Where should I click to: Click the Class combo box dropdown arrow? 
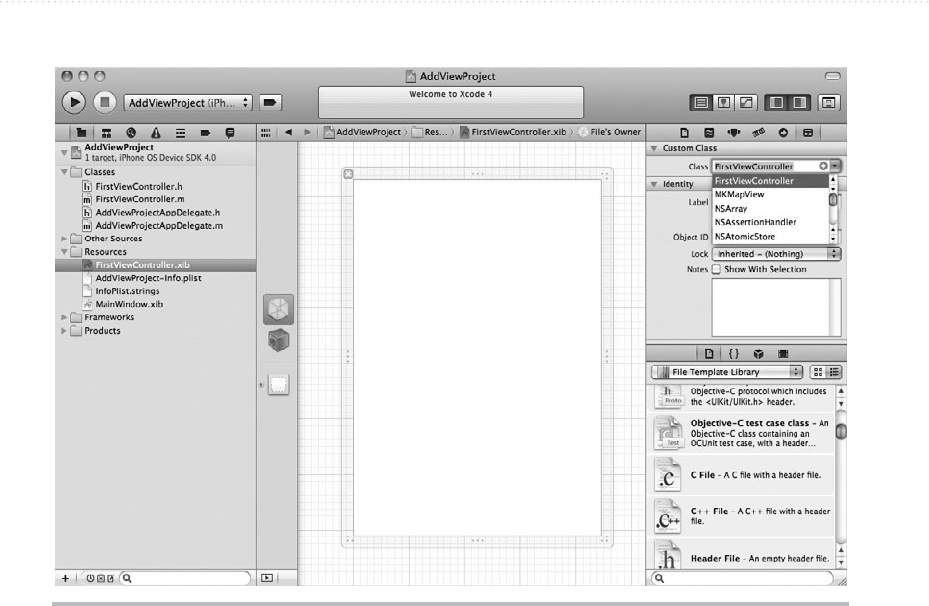[835, 166]
